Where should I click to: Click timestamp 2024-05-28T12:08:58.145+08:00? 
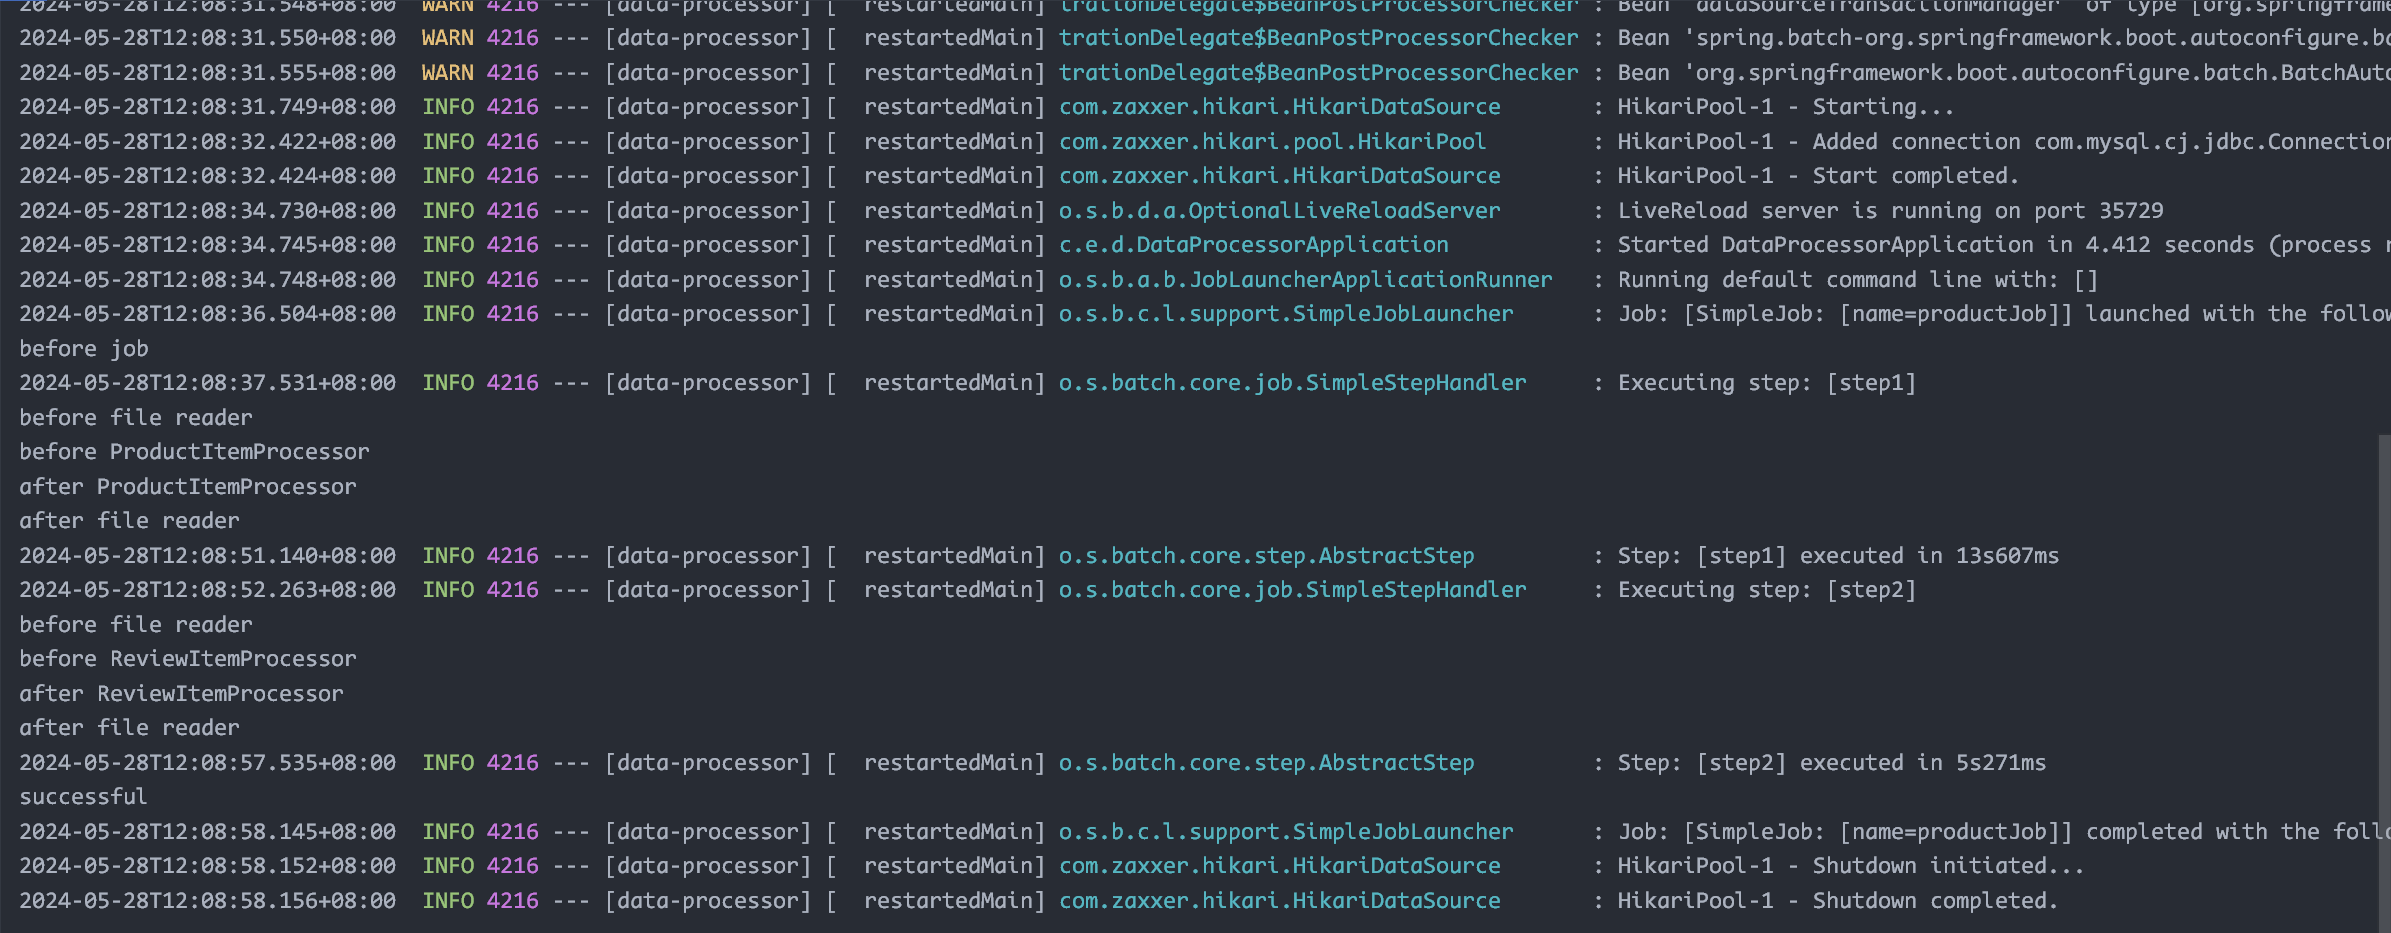click(208, 832)
